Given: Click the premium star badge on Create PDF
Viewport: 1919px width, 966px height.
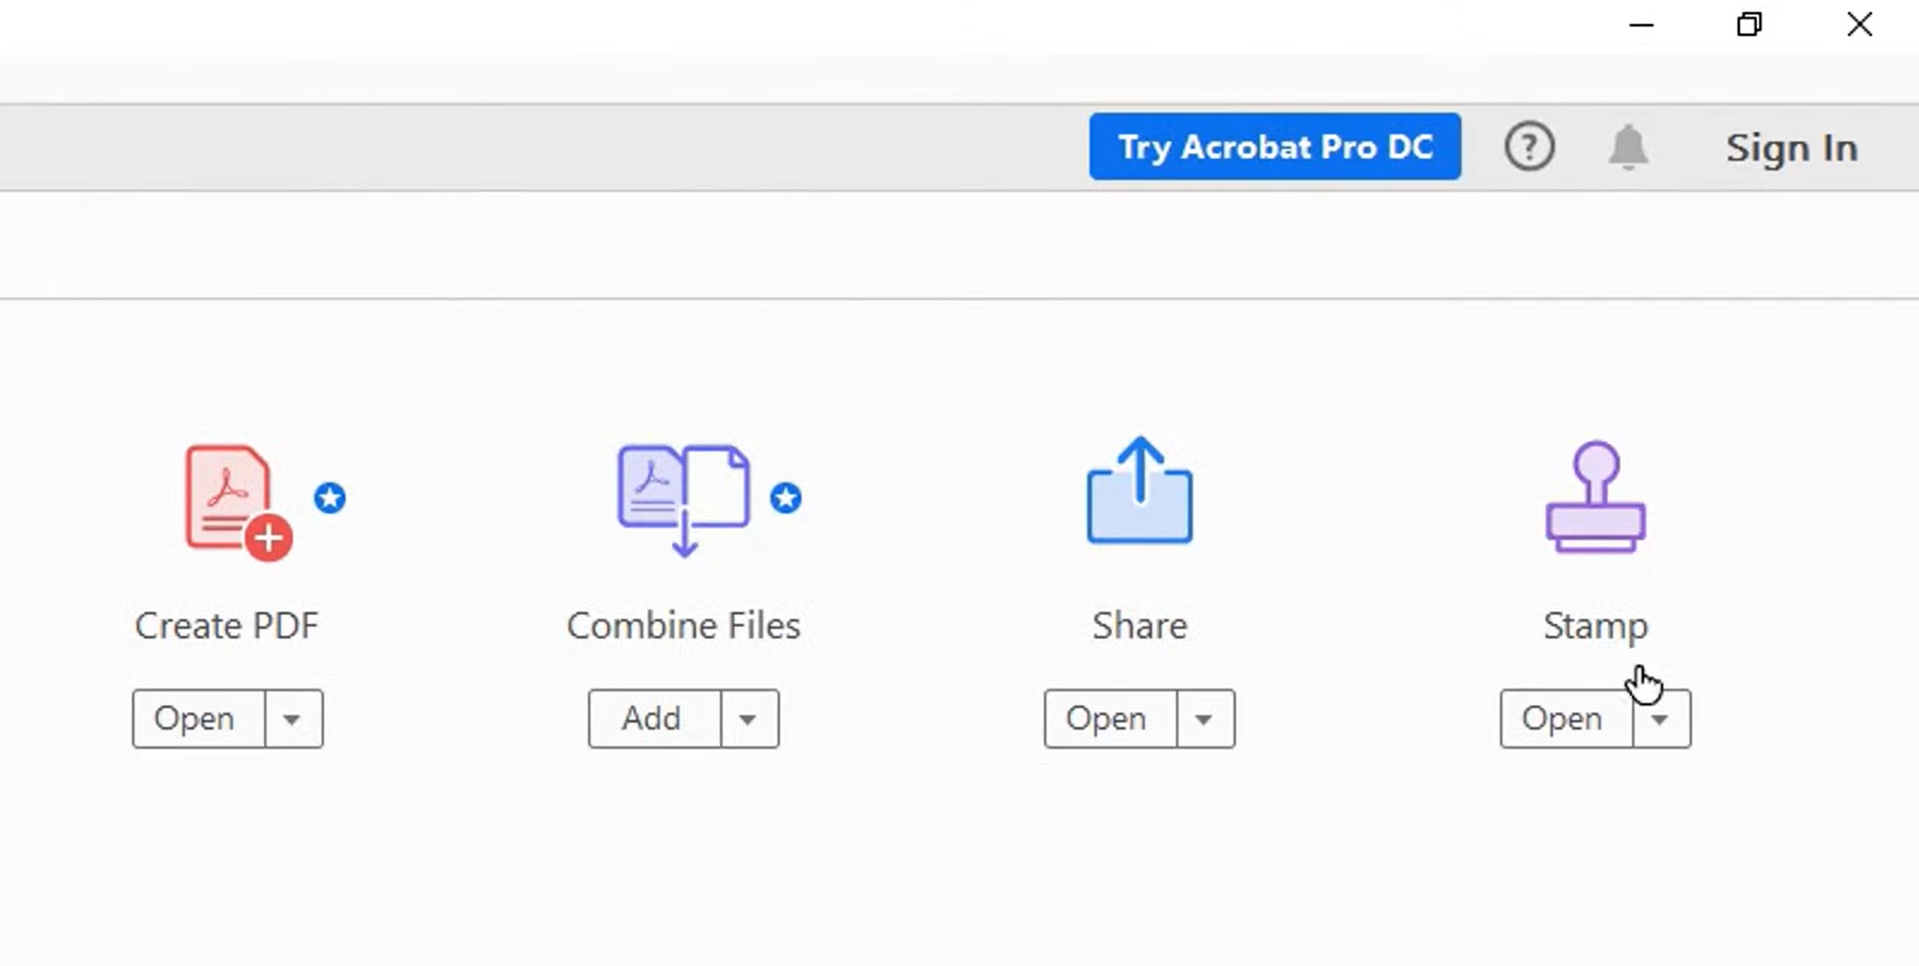Looking at the screenshot, I should tap(330, 497).
